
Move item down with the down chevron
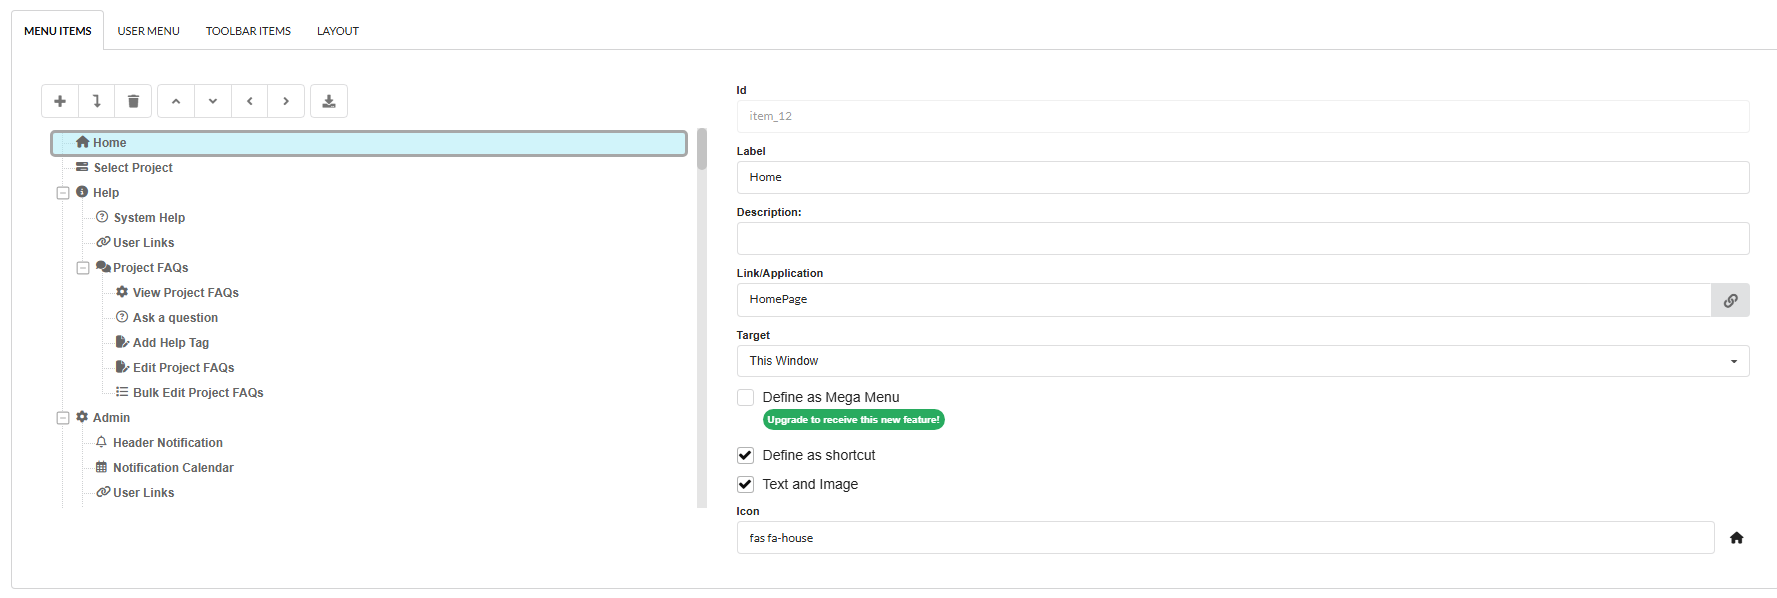(x=213, y=101)
